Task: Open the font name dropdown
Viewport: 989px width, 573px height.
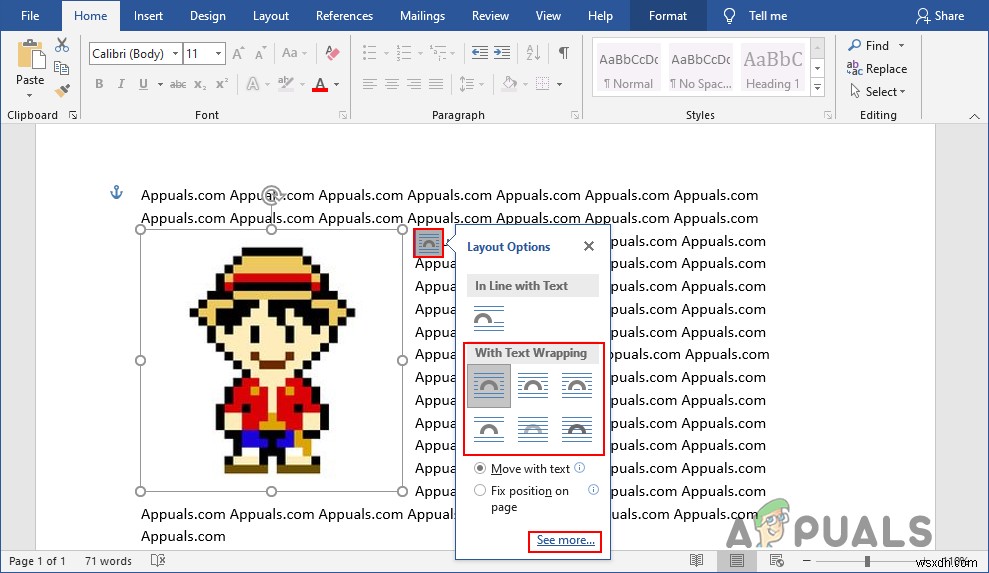Action: coord(176,54)
